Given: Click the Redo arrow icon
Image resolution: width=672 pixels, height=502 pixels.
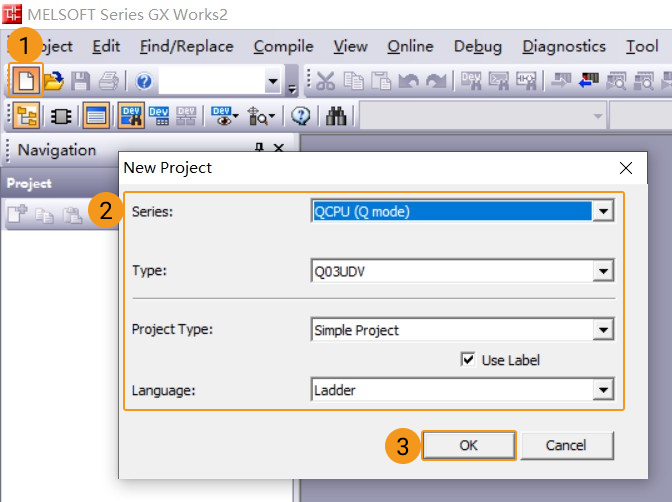Looking at the screenshot, I should pos(436,81).
